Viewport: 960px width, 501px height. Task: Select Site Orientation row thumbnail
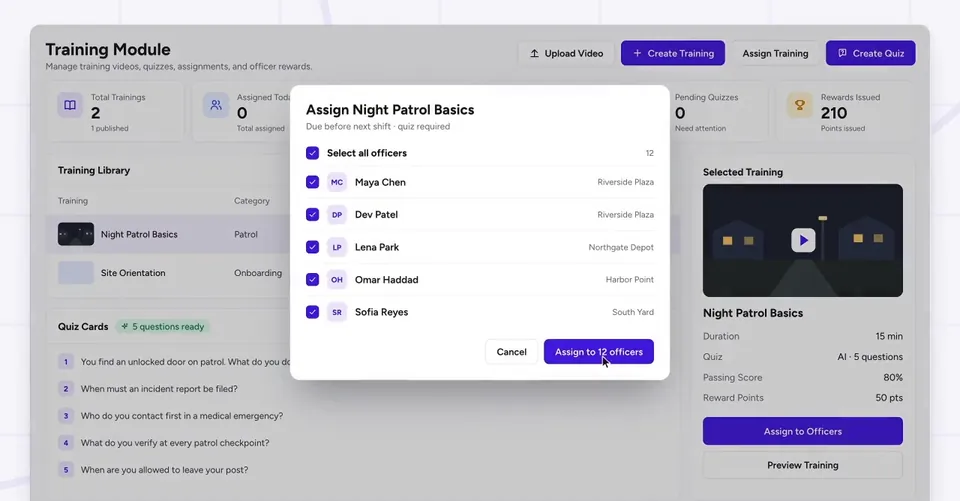click(76, 273)
